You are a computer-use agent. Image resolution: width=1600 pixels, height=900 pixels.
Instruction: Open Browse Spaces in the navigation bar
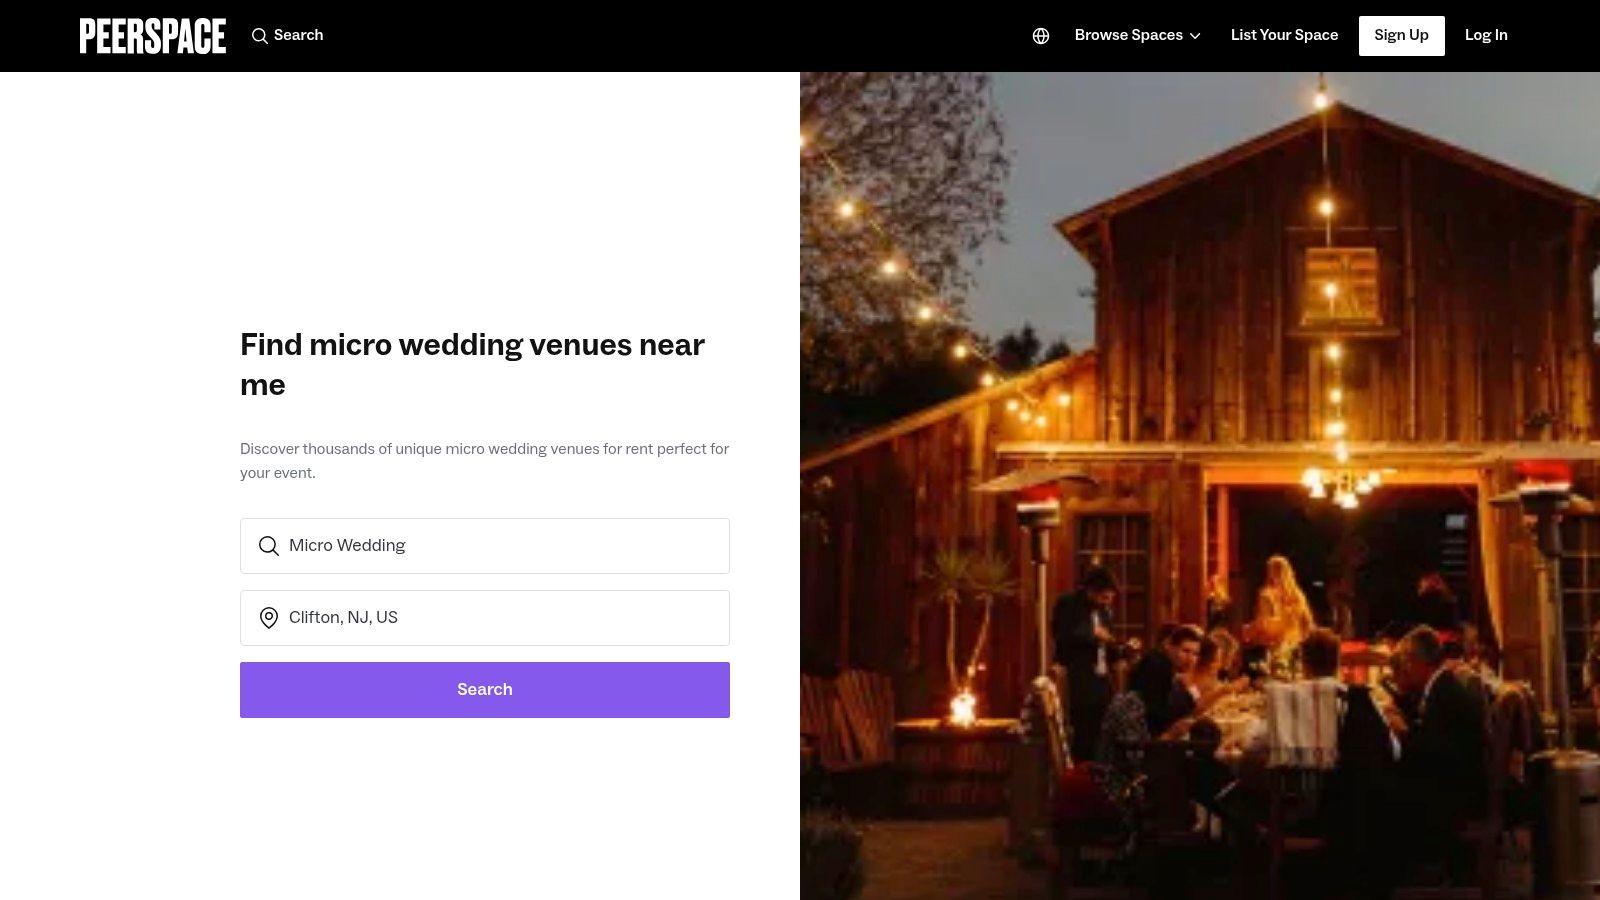click(1128, 36)
